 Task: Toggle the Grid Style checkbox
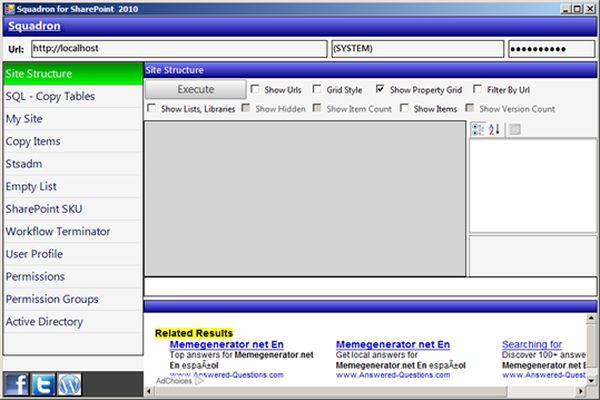pos(316,89)
